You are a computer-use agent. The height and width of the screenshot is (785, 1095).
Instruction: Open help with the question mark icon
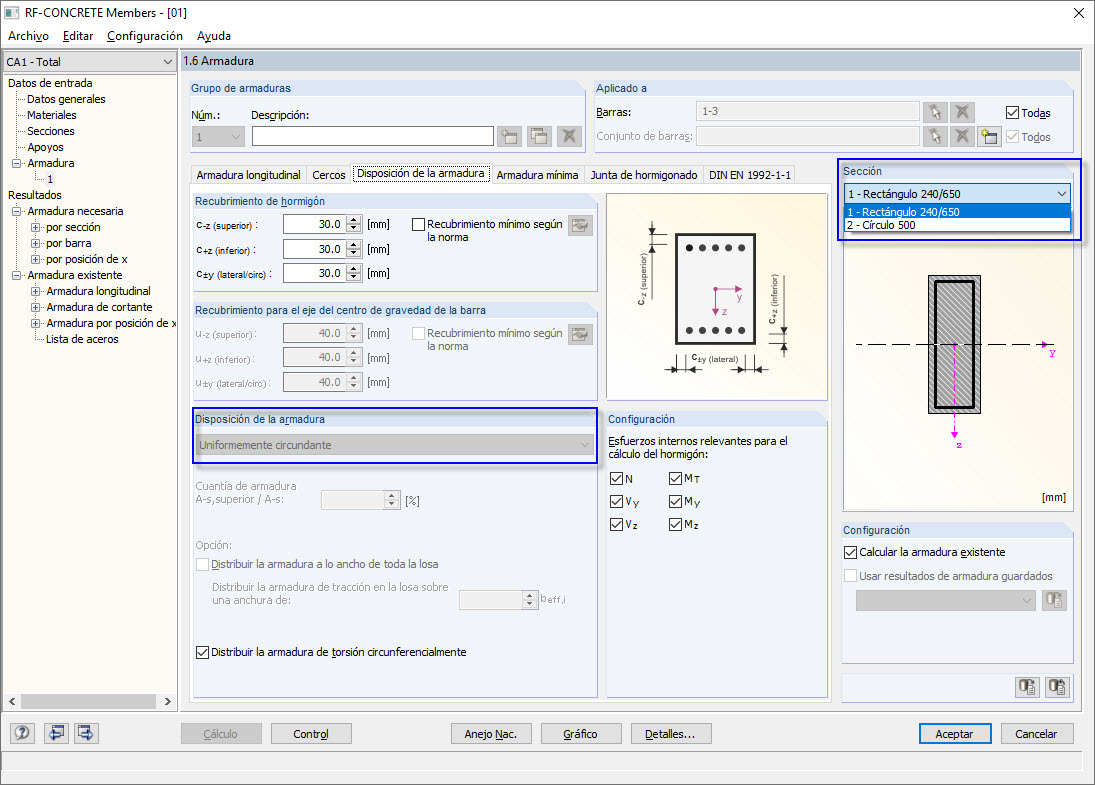click(x=22, y=733)
